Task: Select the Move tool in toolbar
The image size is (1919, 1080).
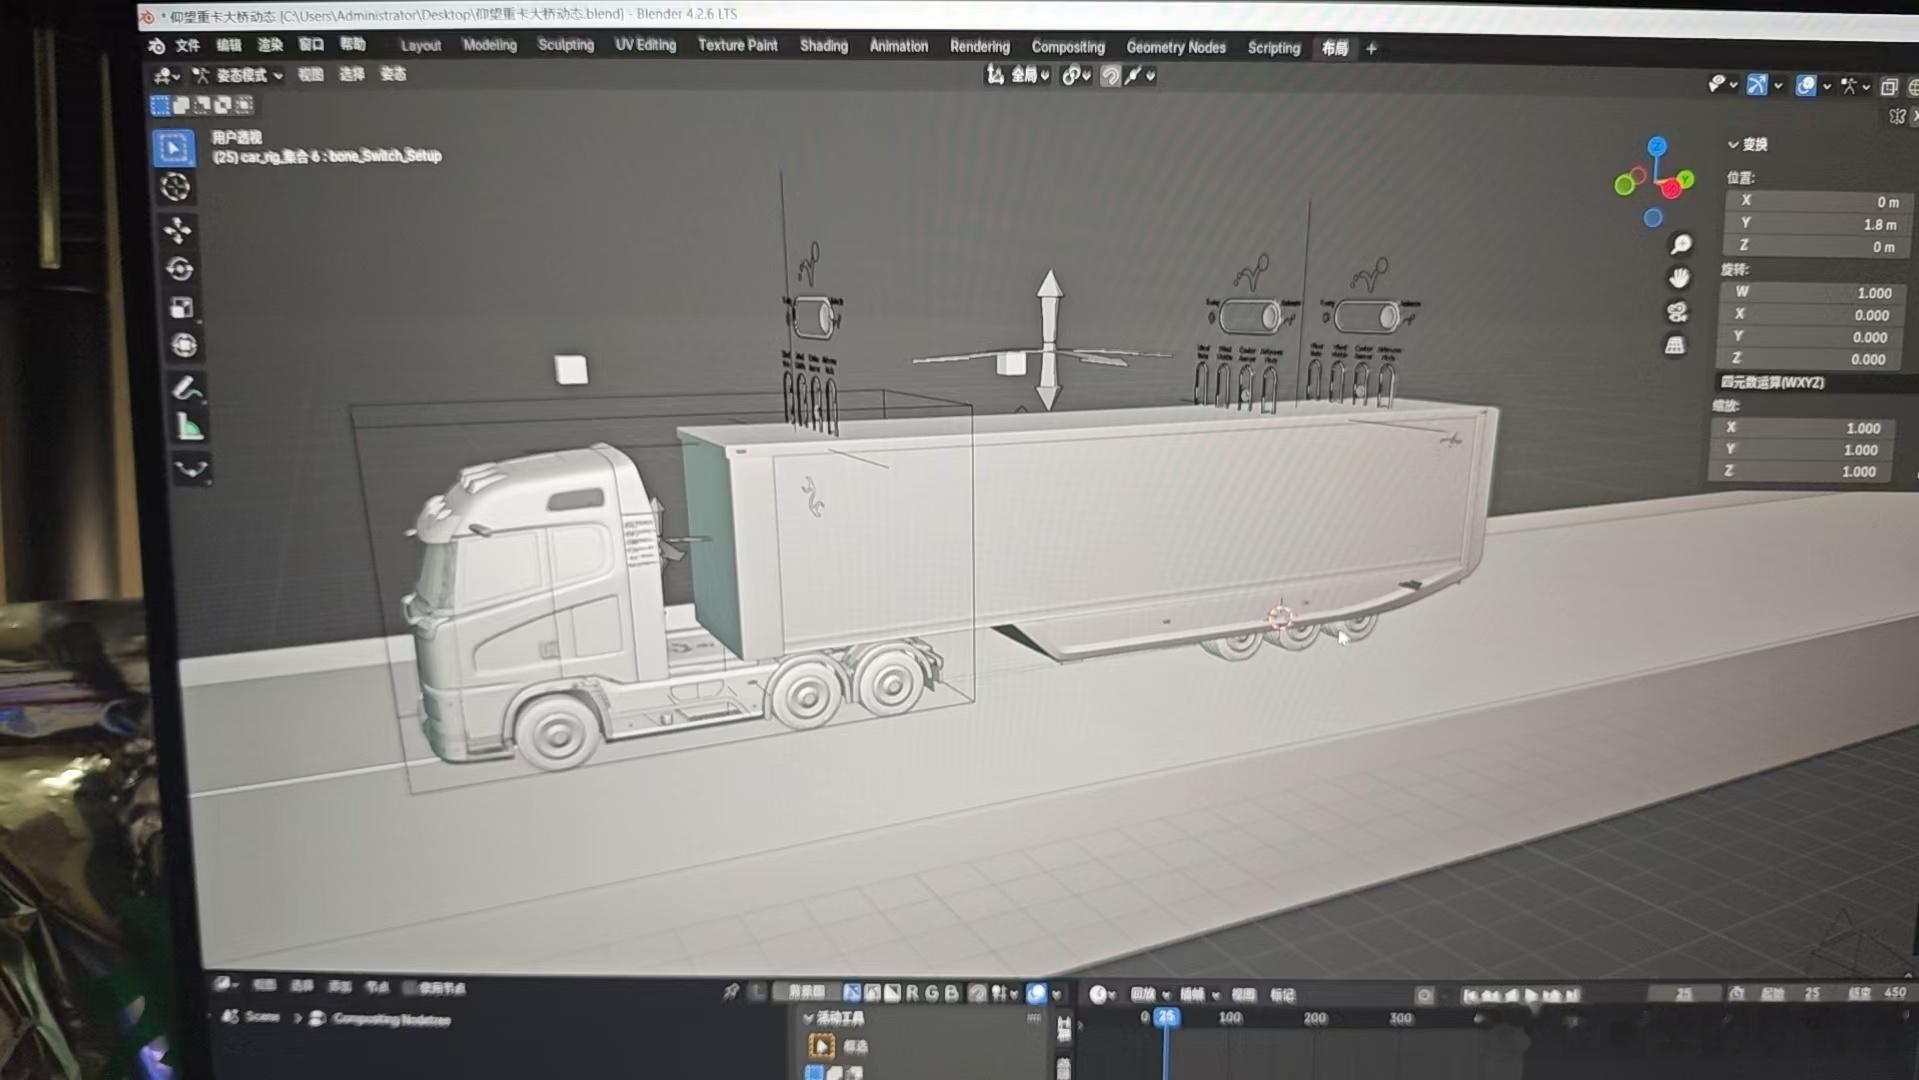Action: tap(178, 230)
